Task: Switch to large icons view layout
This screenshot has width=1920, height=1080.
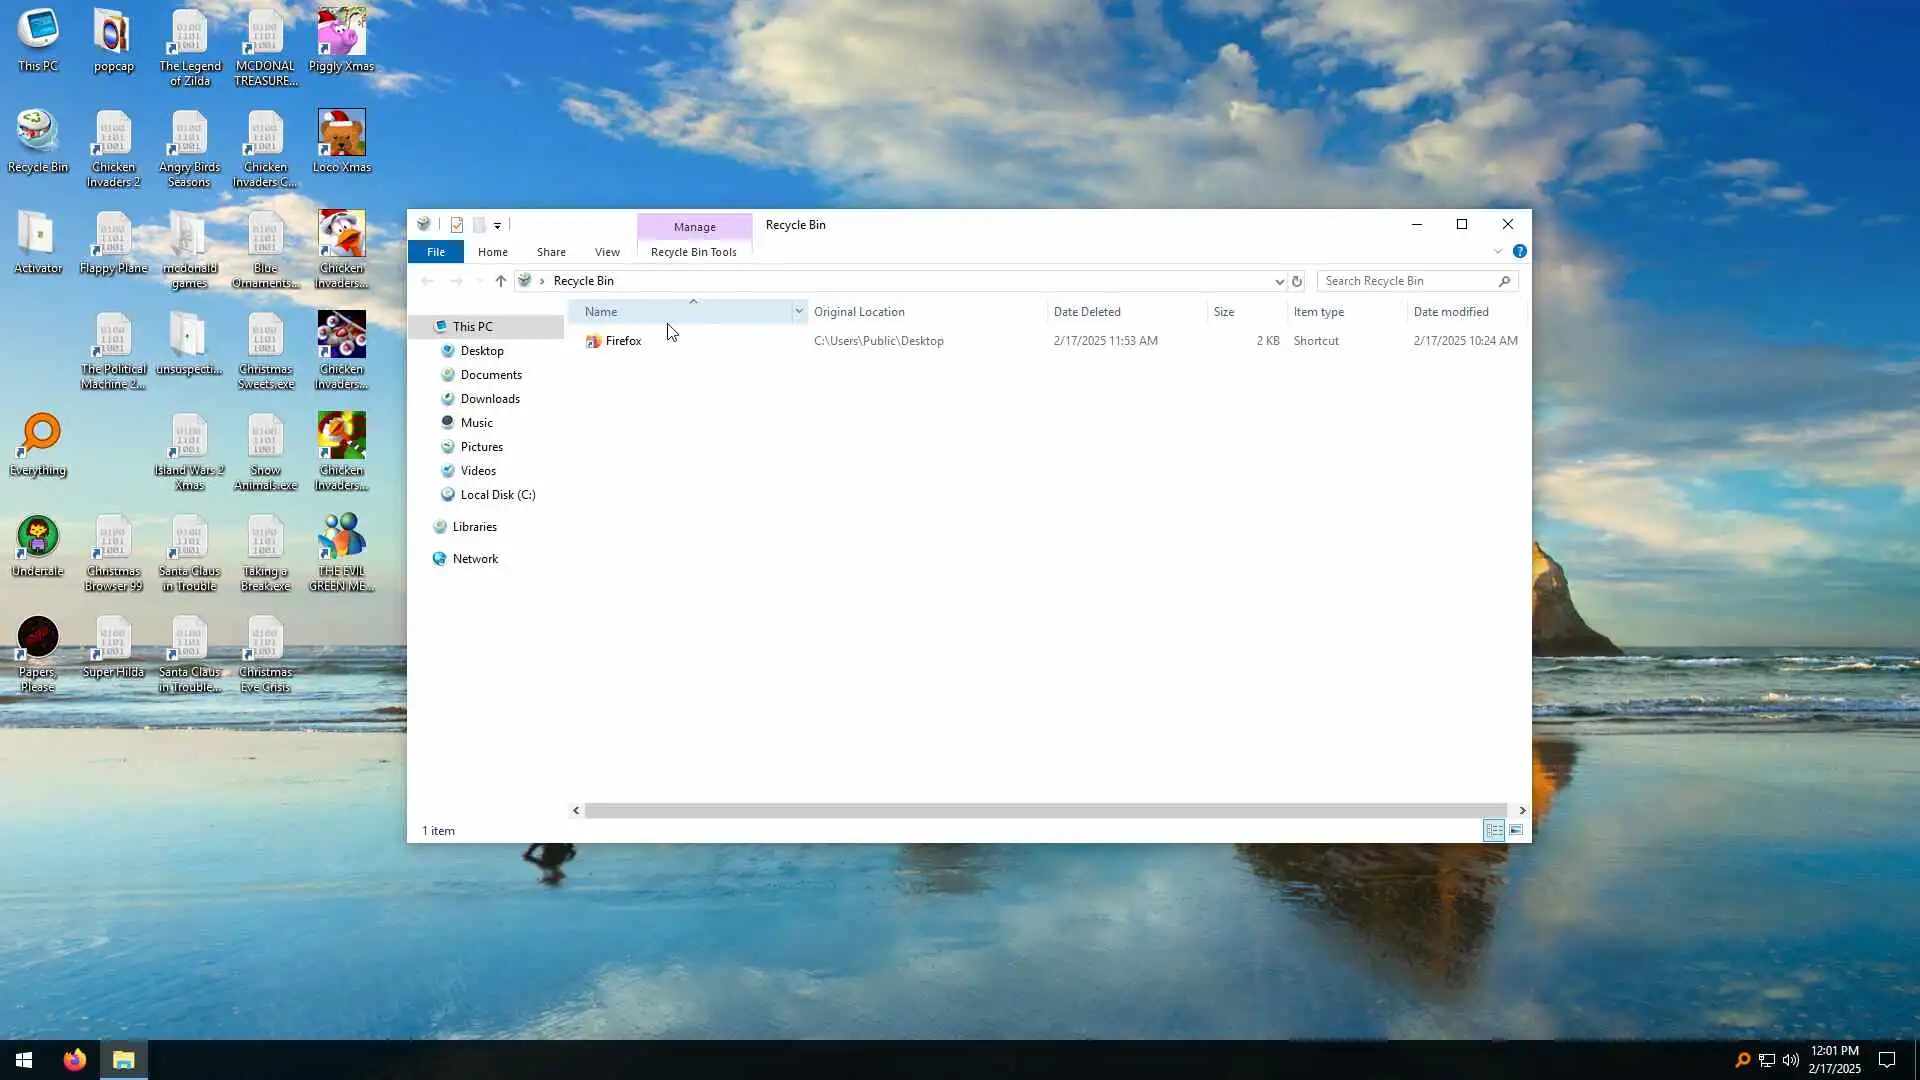Action: pyautogui.click(x=1516, y=831)
